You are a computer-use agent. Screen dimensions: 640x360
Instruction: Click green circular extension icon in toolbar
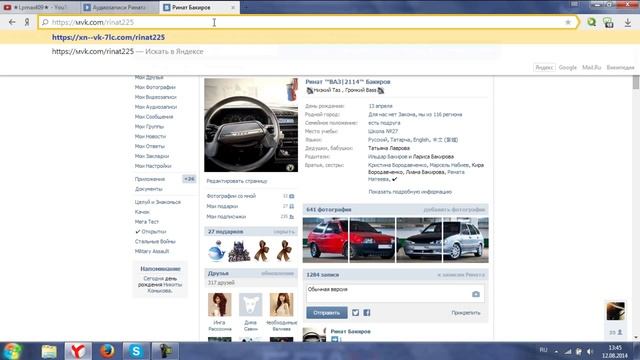tap(591, 22)
